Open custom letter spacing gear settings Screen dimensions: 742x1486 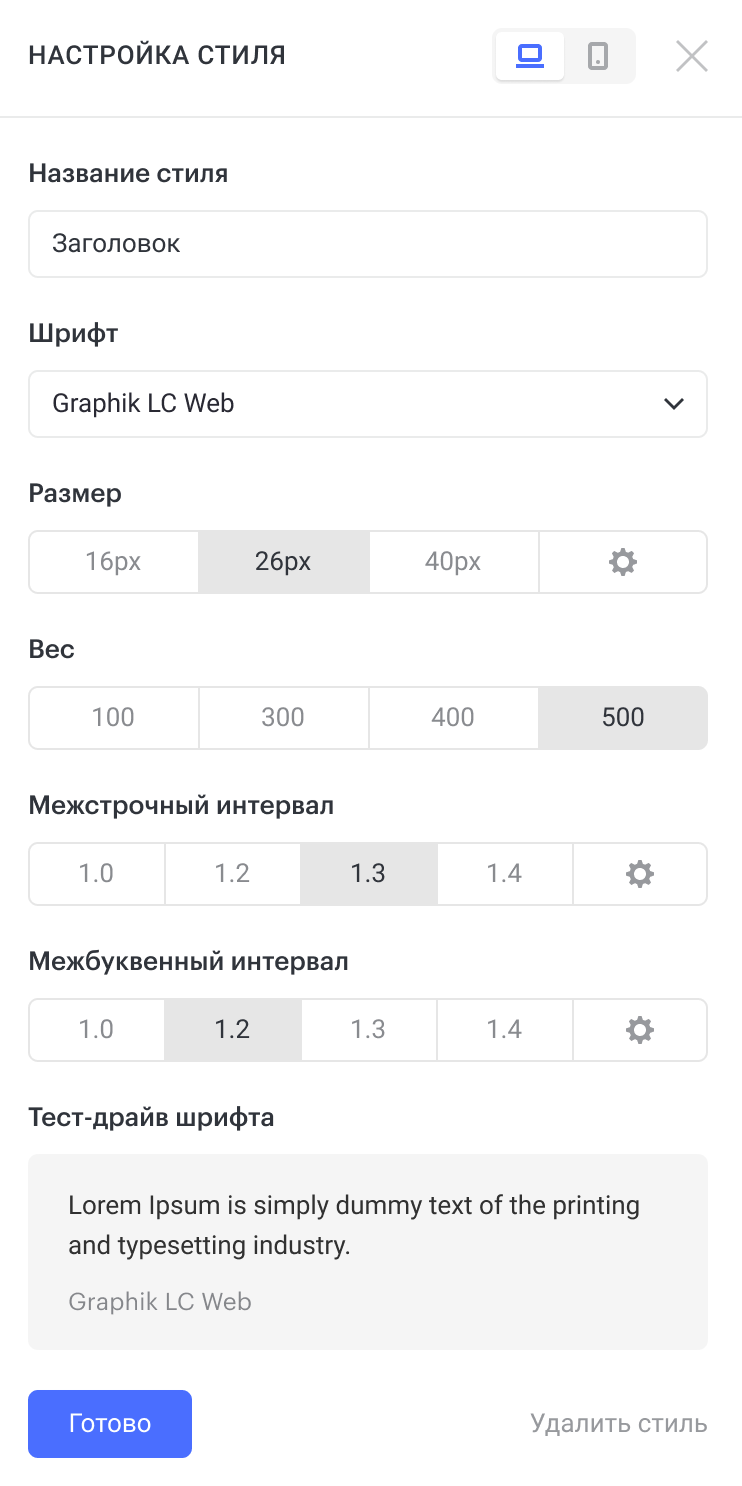click(x=639, y=1029)
